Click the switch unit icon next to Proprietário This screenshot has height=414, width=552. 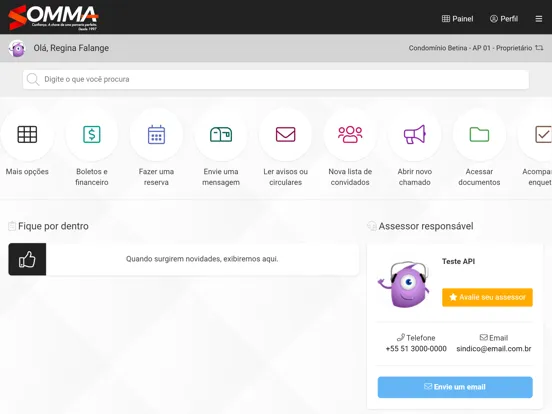click(x=539, y=48)
